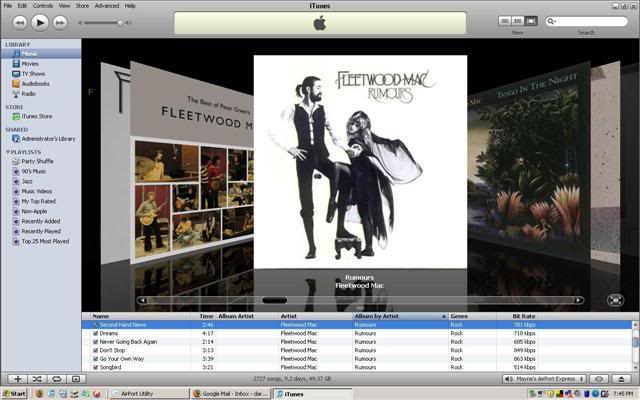Uncheck Never Going Back Again checkbox
The width and height of the screenshot is (640, 400).
click(x=96, y=342)
